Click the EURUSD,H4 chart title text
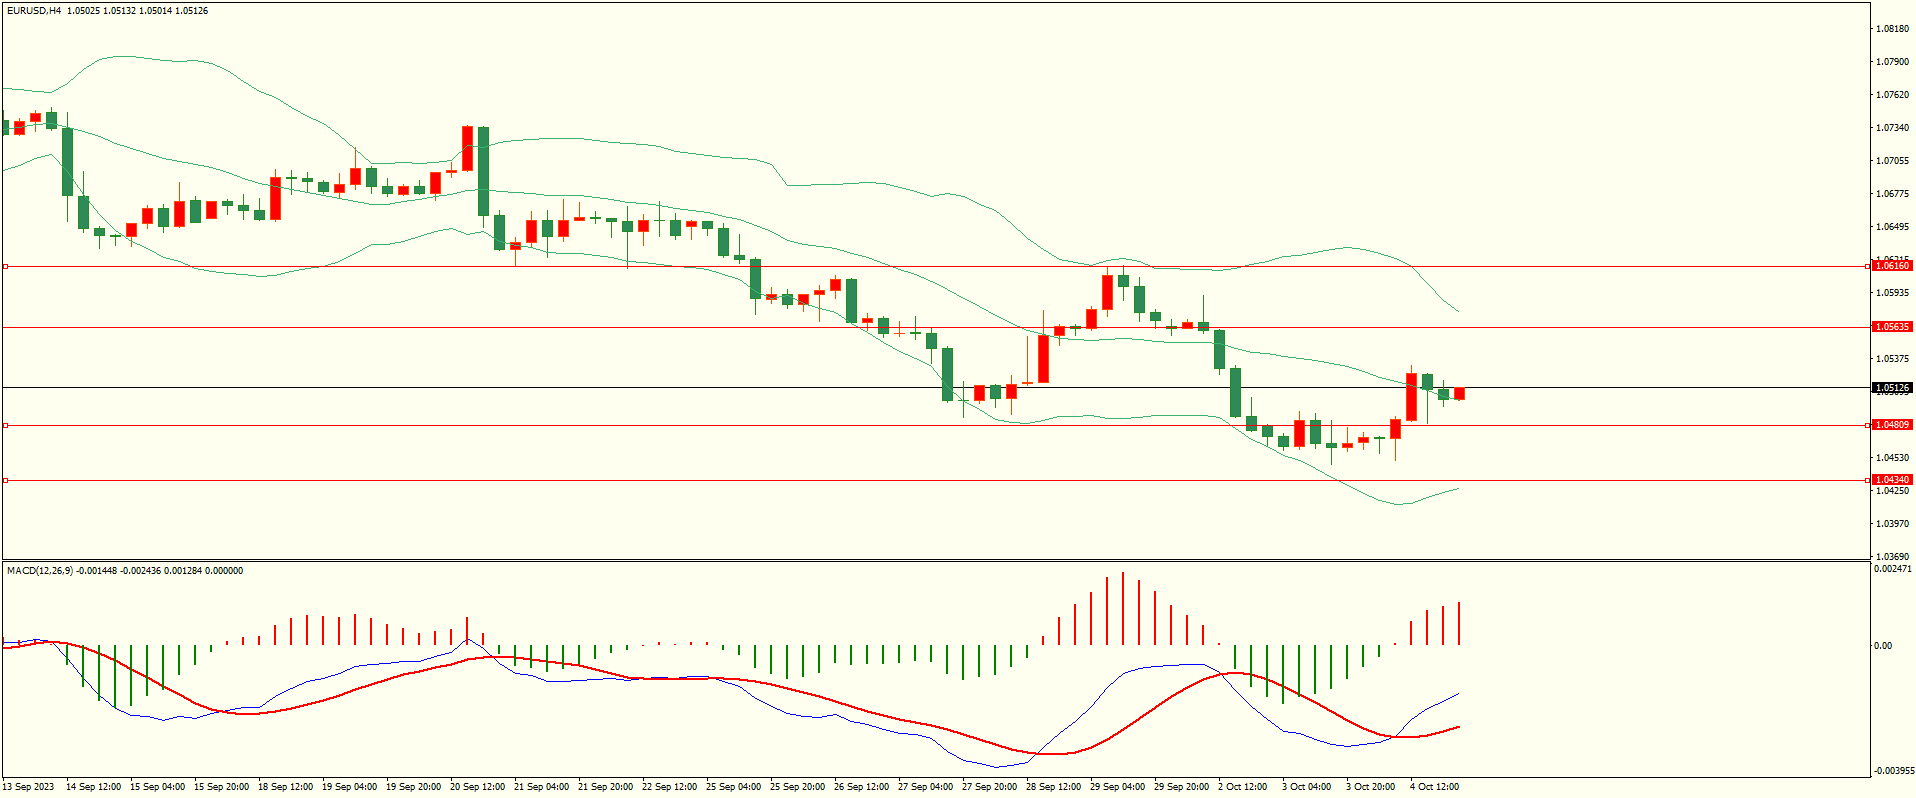The image size is (1916, 798). [34, 11]
